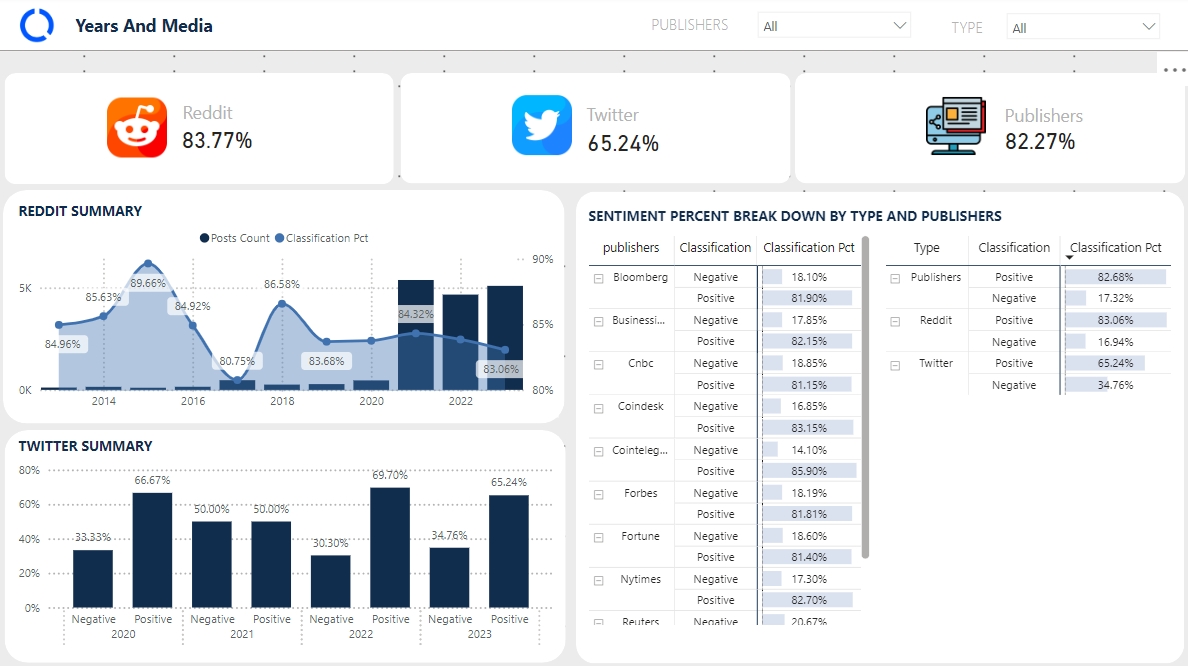Open the TYPE dropdown filter
This screenshot has width=1188, height=666.
point(1083,27)
